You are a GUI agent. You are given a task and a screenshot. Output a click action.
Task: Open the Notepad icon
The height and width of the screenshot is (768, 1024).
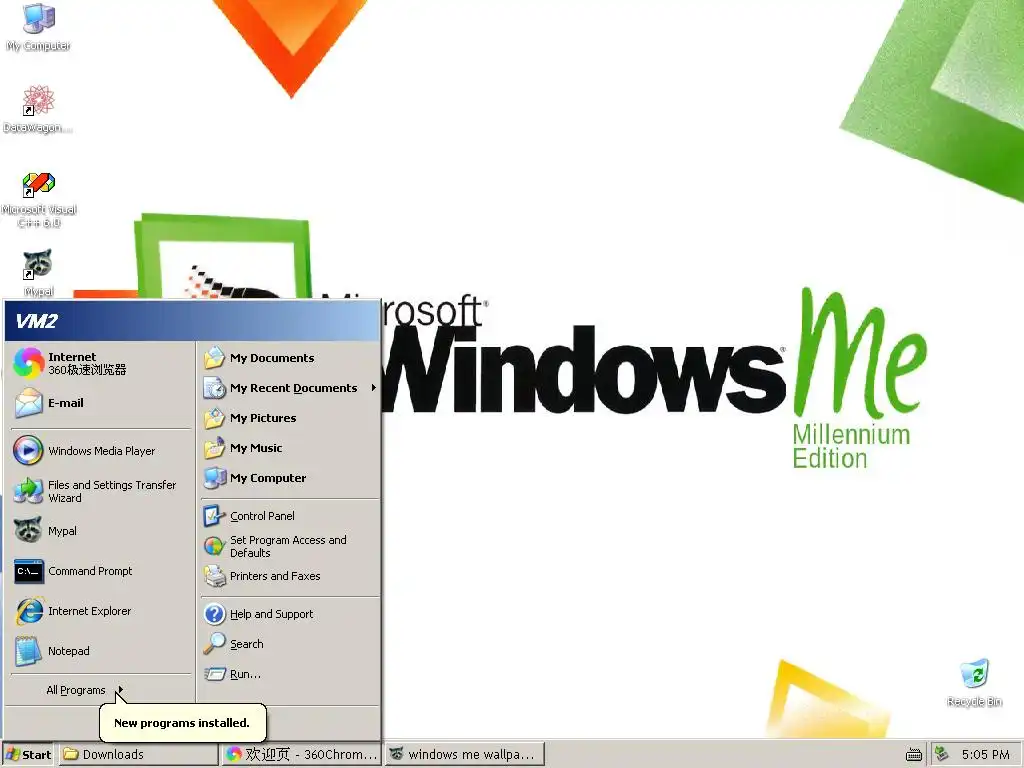click(28, 651)
